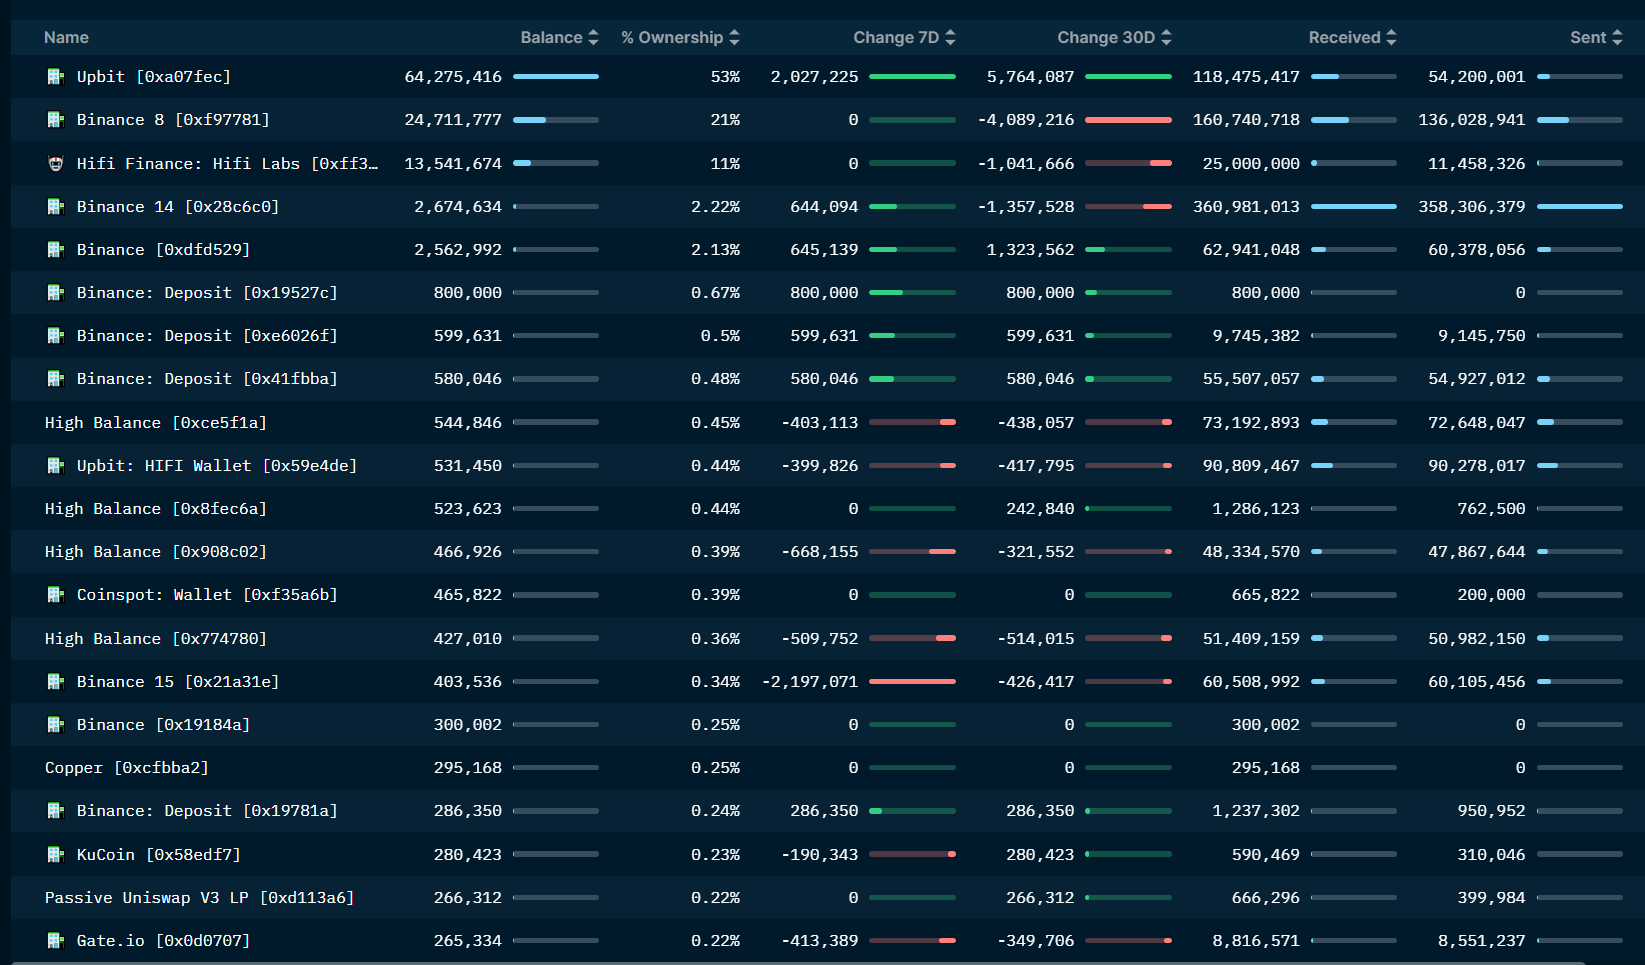Click the KuCoin exchange icon
The width and height of the screenshot is (1645, 965).
pyautogui.click(x=56, y=855)
